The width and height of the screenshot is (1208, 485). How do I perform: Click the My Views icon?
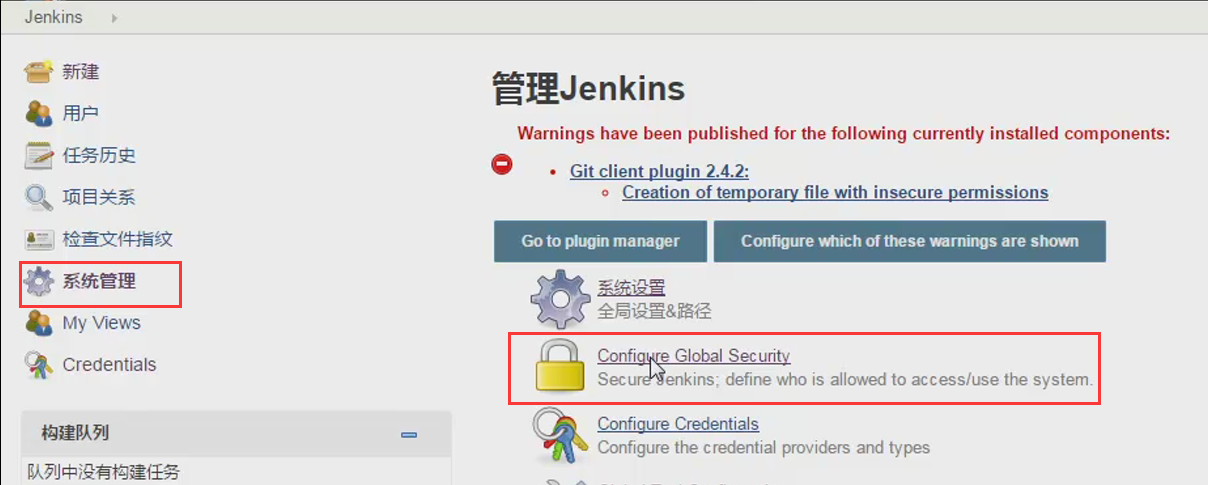[39, 323]
